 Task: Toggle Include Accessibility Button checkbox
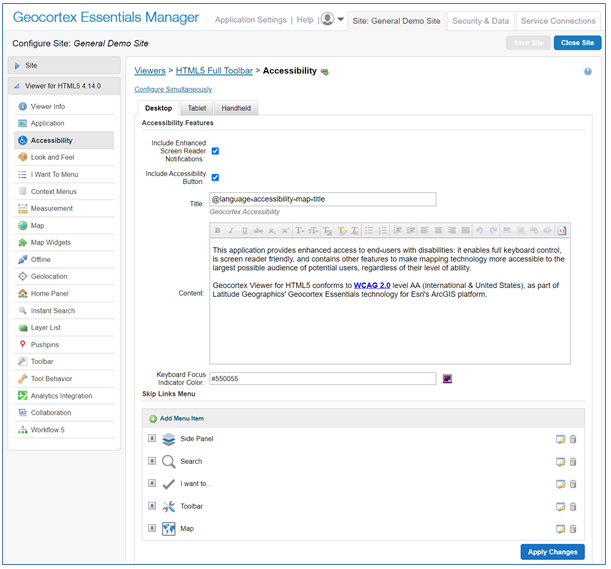(215, 177)
